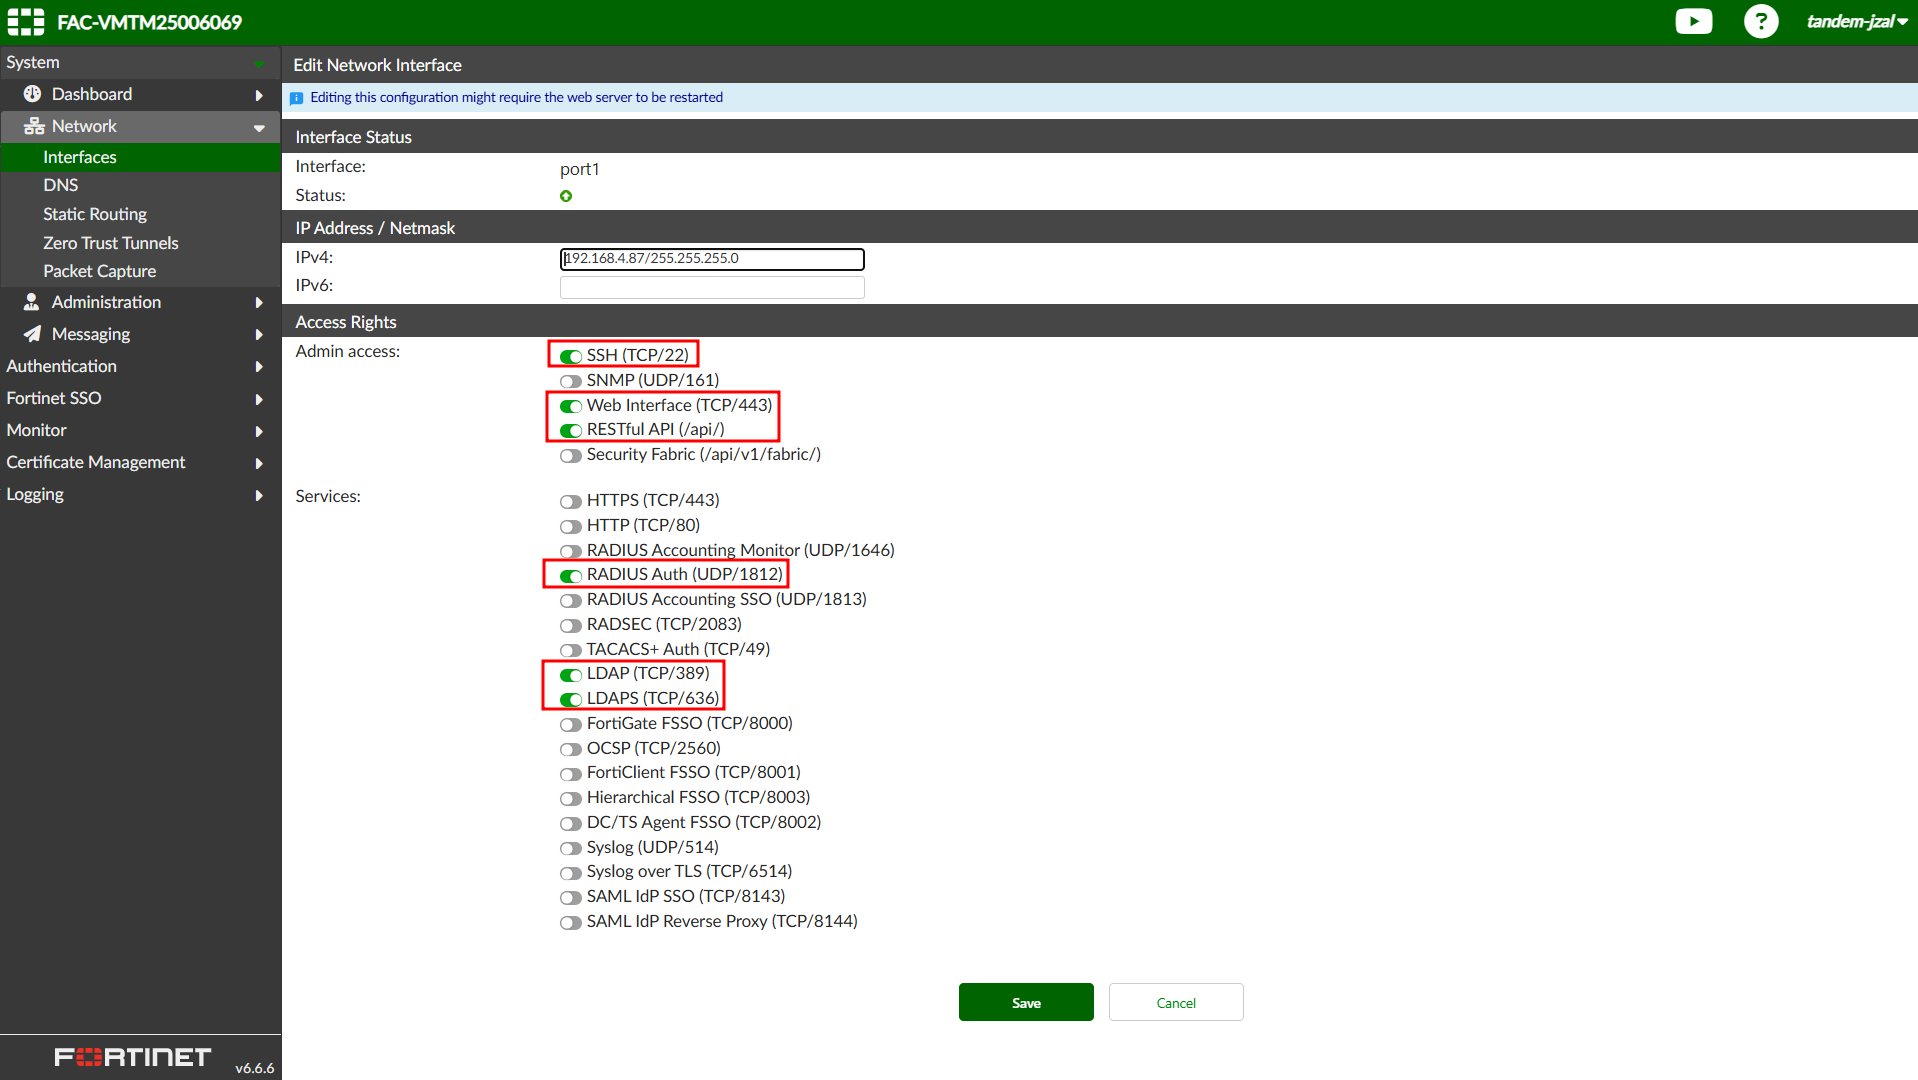Image resolution: width=1918 pixels, height=1080 pixels.
Task: Enable the Syslog (UDP/514) service toggle
Action: tap(571, 848)
